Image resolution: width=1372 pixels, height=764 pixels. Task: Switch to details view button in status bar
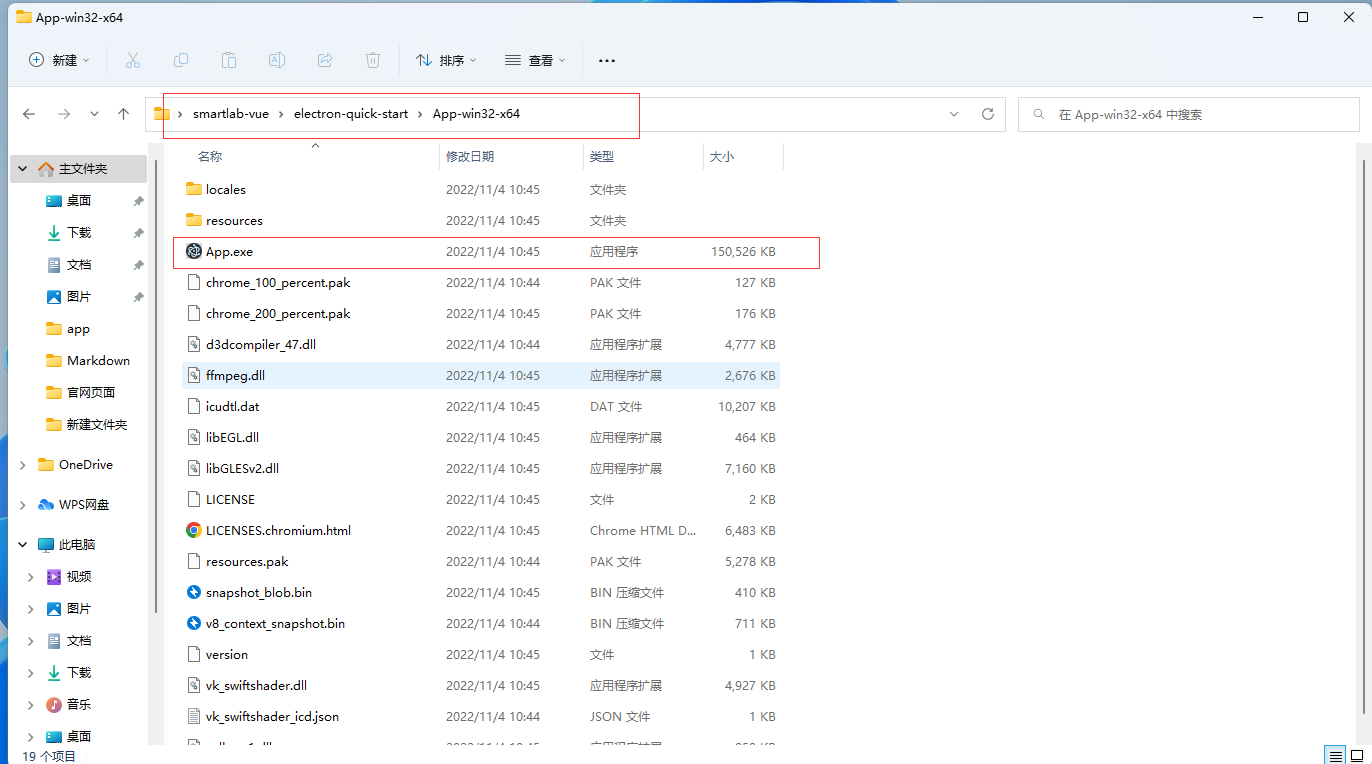(1335, 755)
